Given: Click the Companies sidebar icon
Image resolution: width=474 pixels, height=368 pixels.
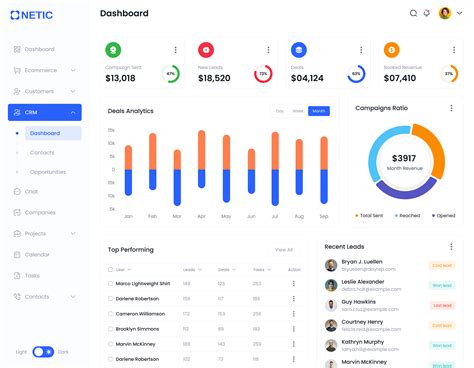Looking at the screenshot, I should coord(17,213).
